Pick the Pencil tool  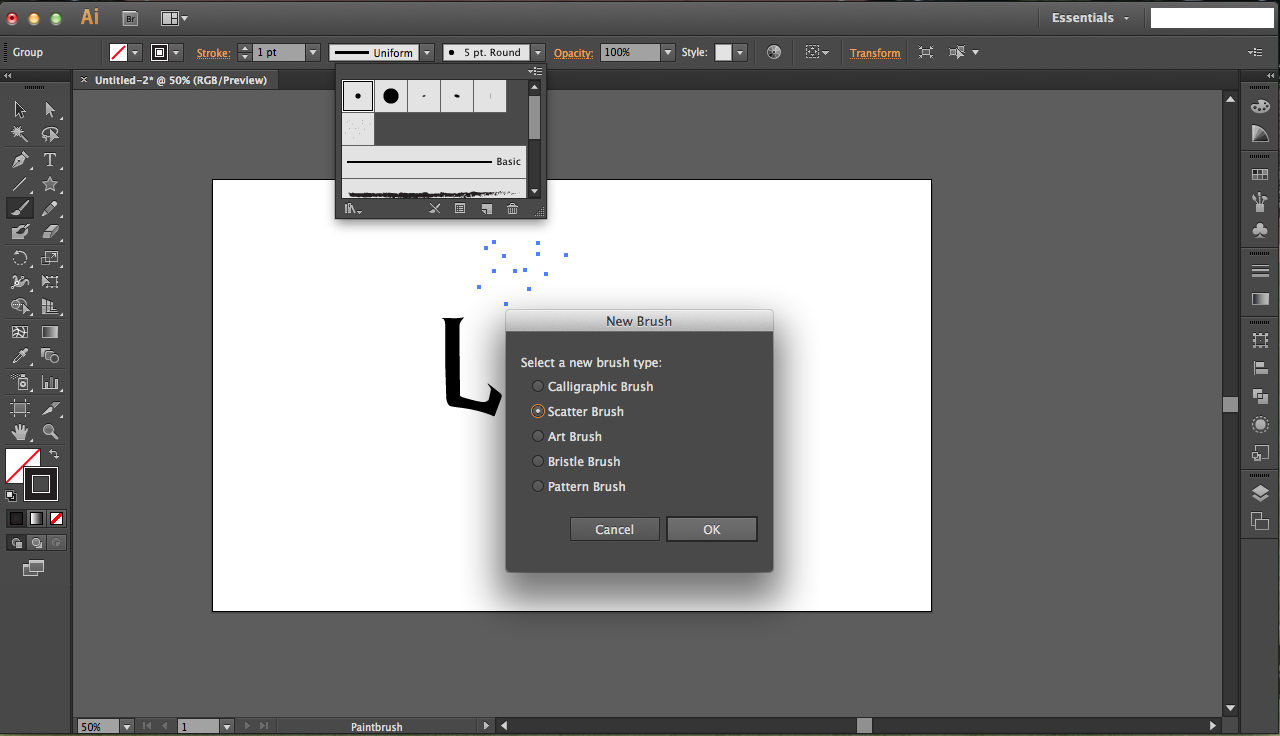(50, 208)
